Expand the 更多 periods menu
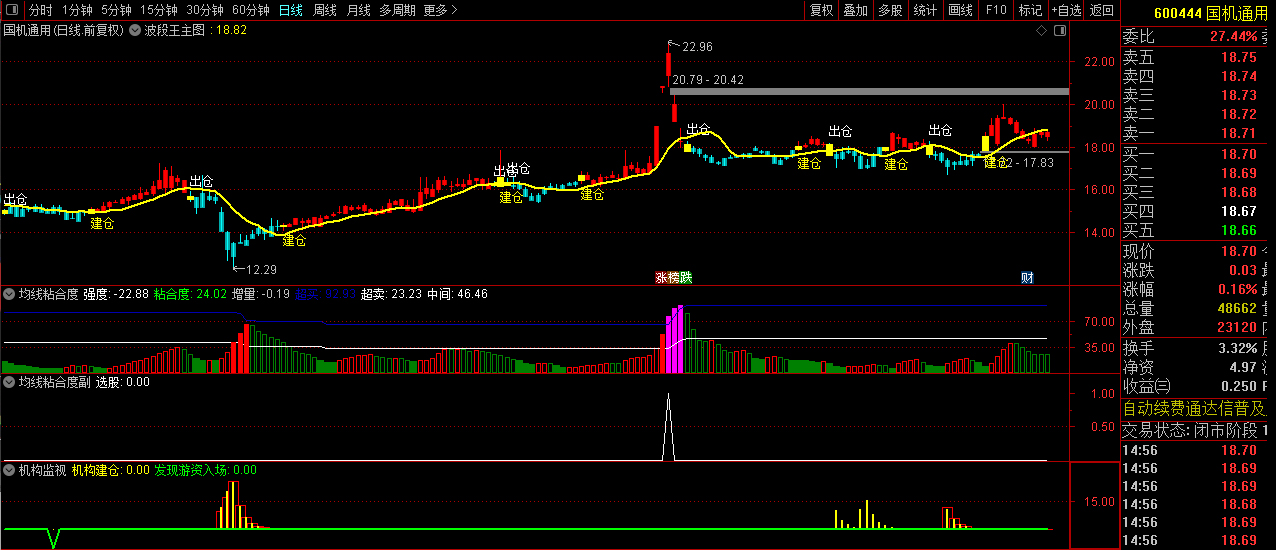This screenshot has width=1276, height=550. 440,10
